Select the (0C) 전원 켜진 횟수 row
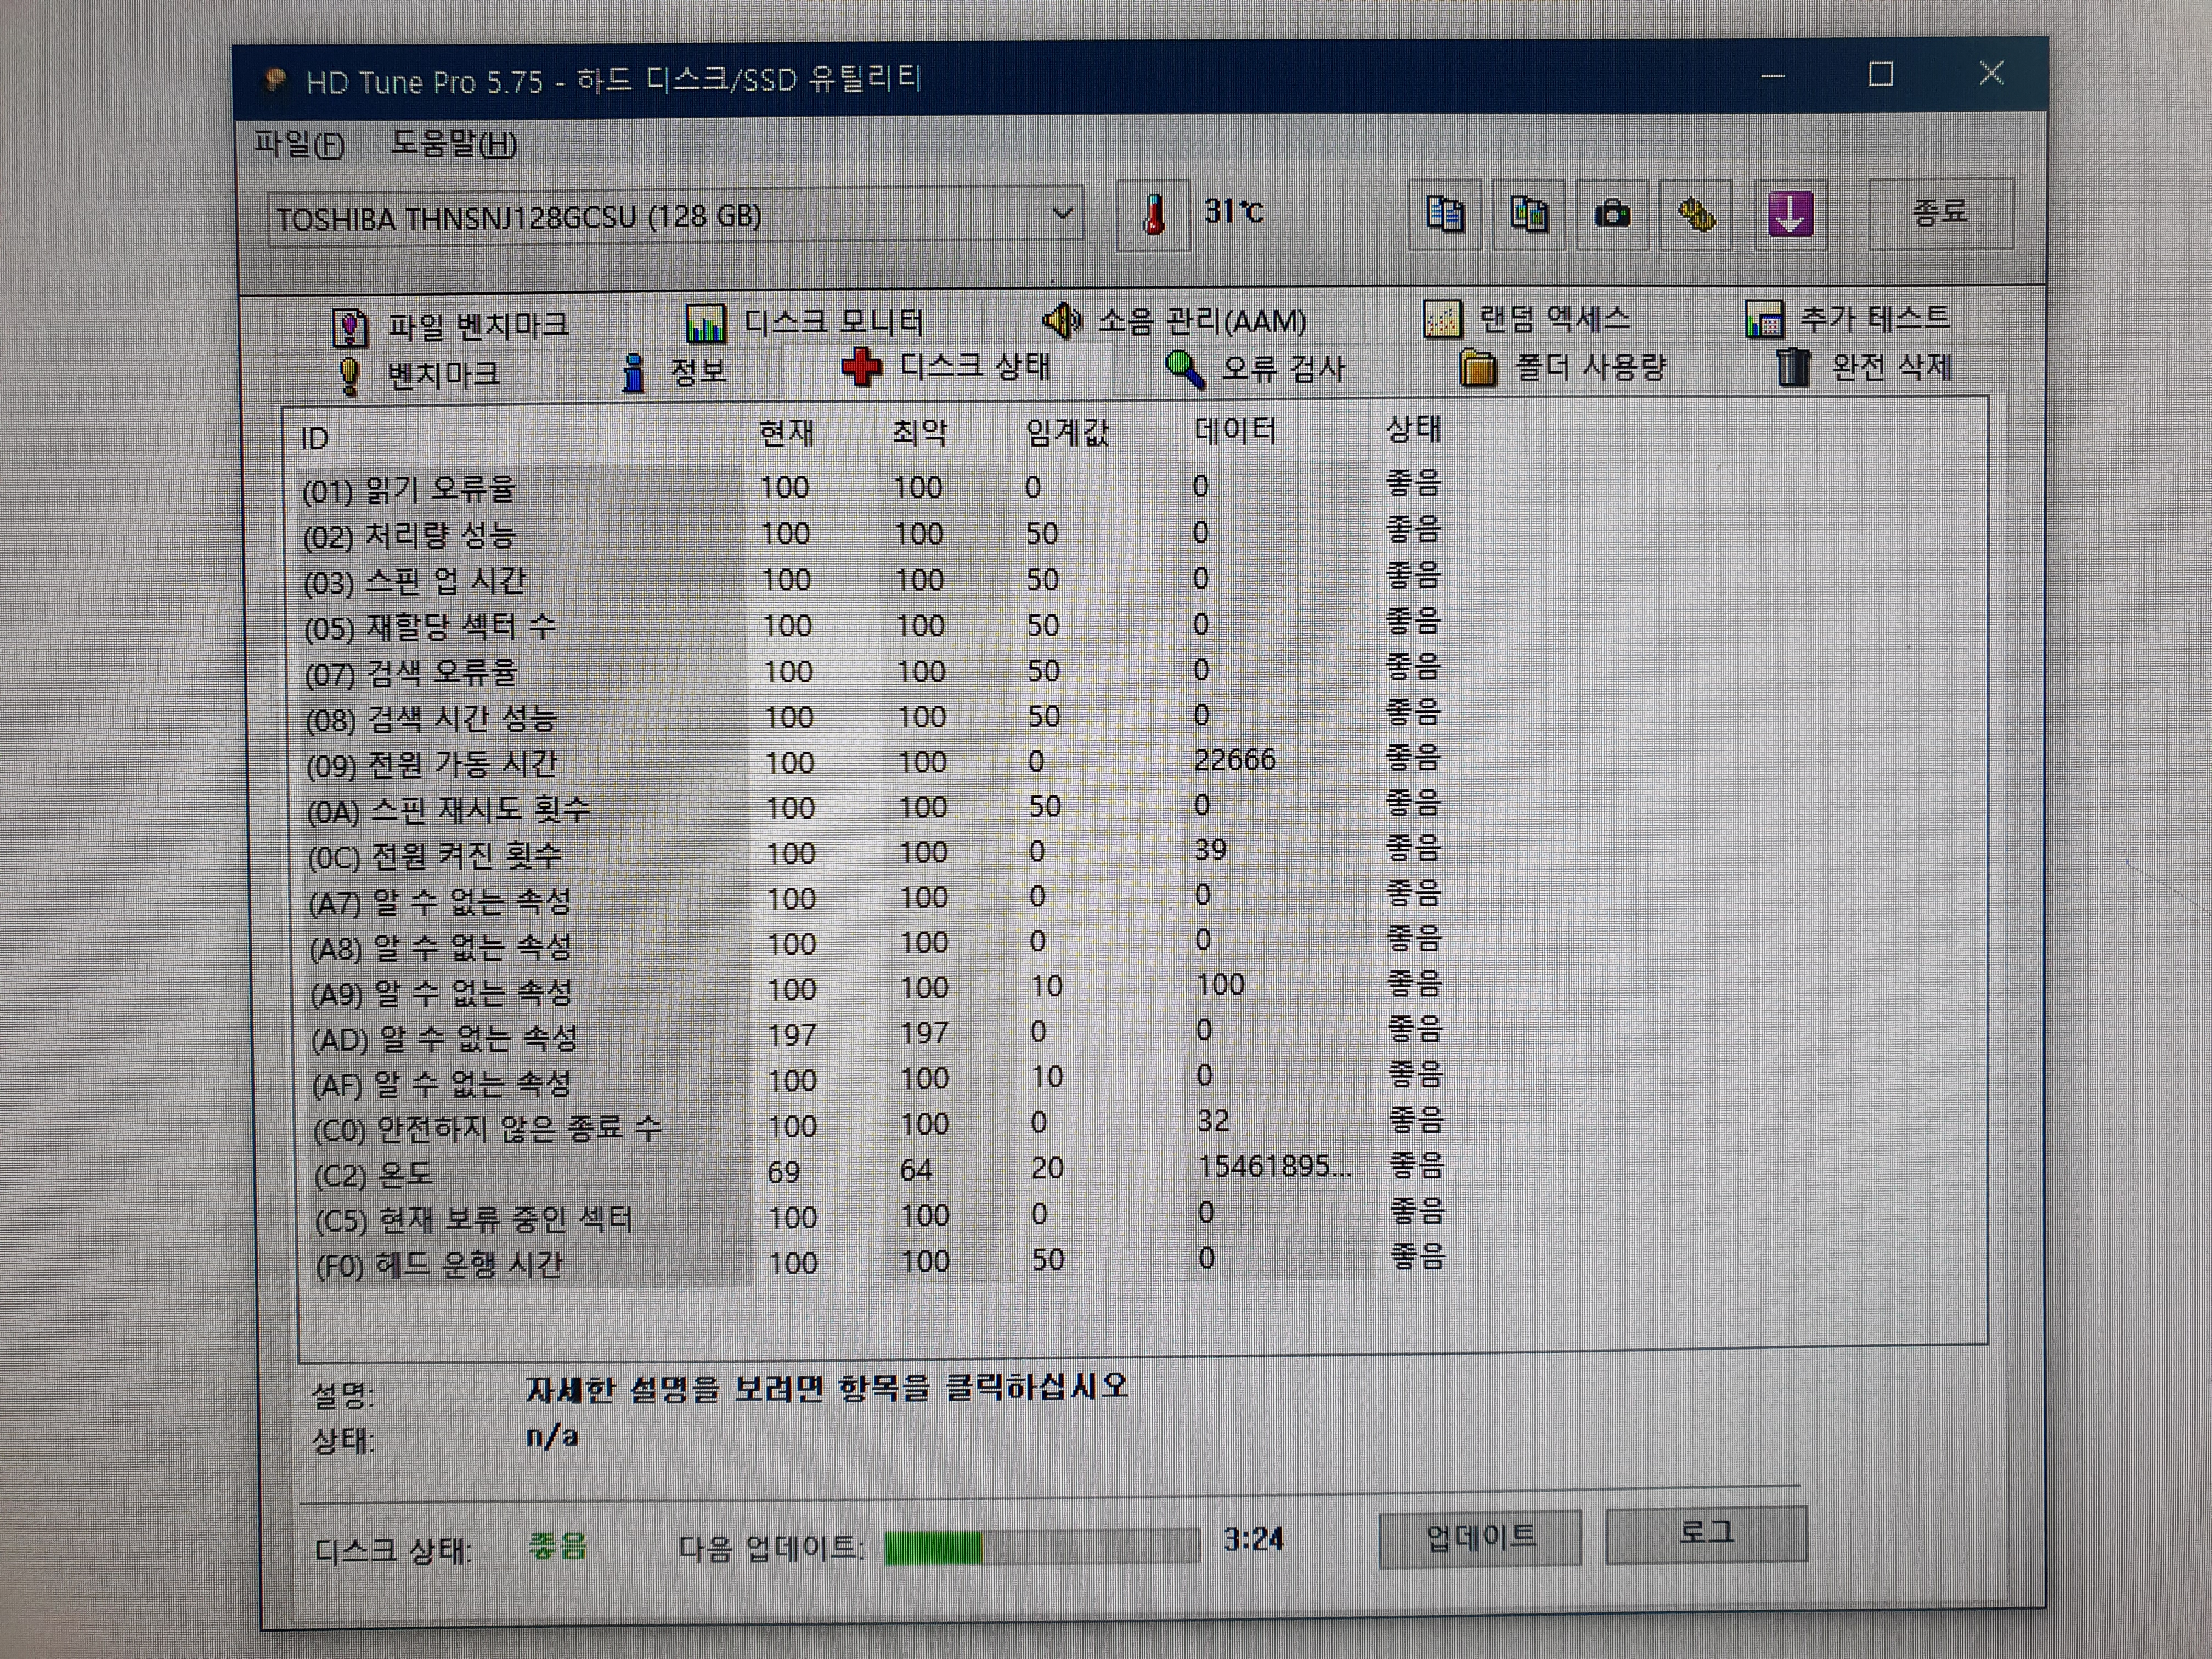The width and height of the screenshot is (2212, 1659). tap(875, 854)
